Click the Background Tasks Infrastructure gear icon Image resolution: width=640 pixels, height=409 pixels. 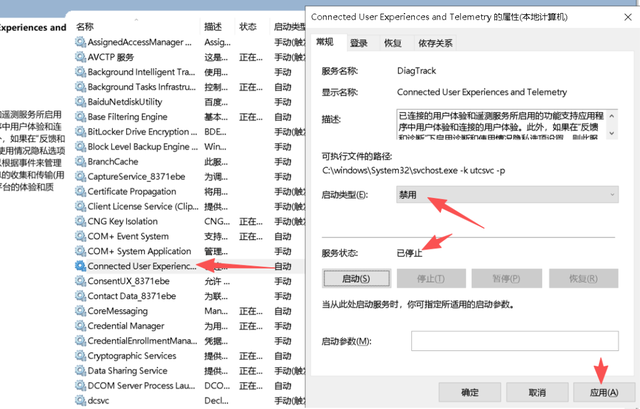(80, 87)
